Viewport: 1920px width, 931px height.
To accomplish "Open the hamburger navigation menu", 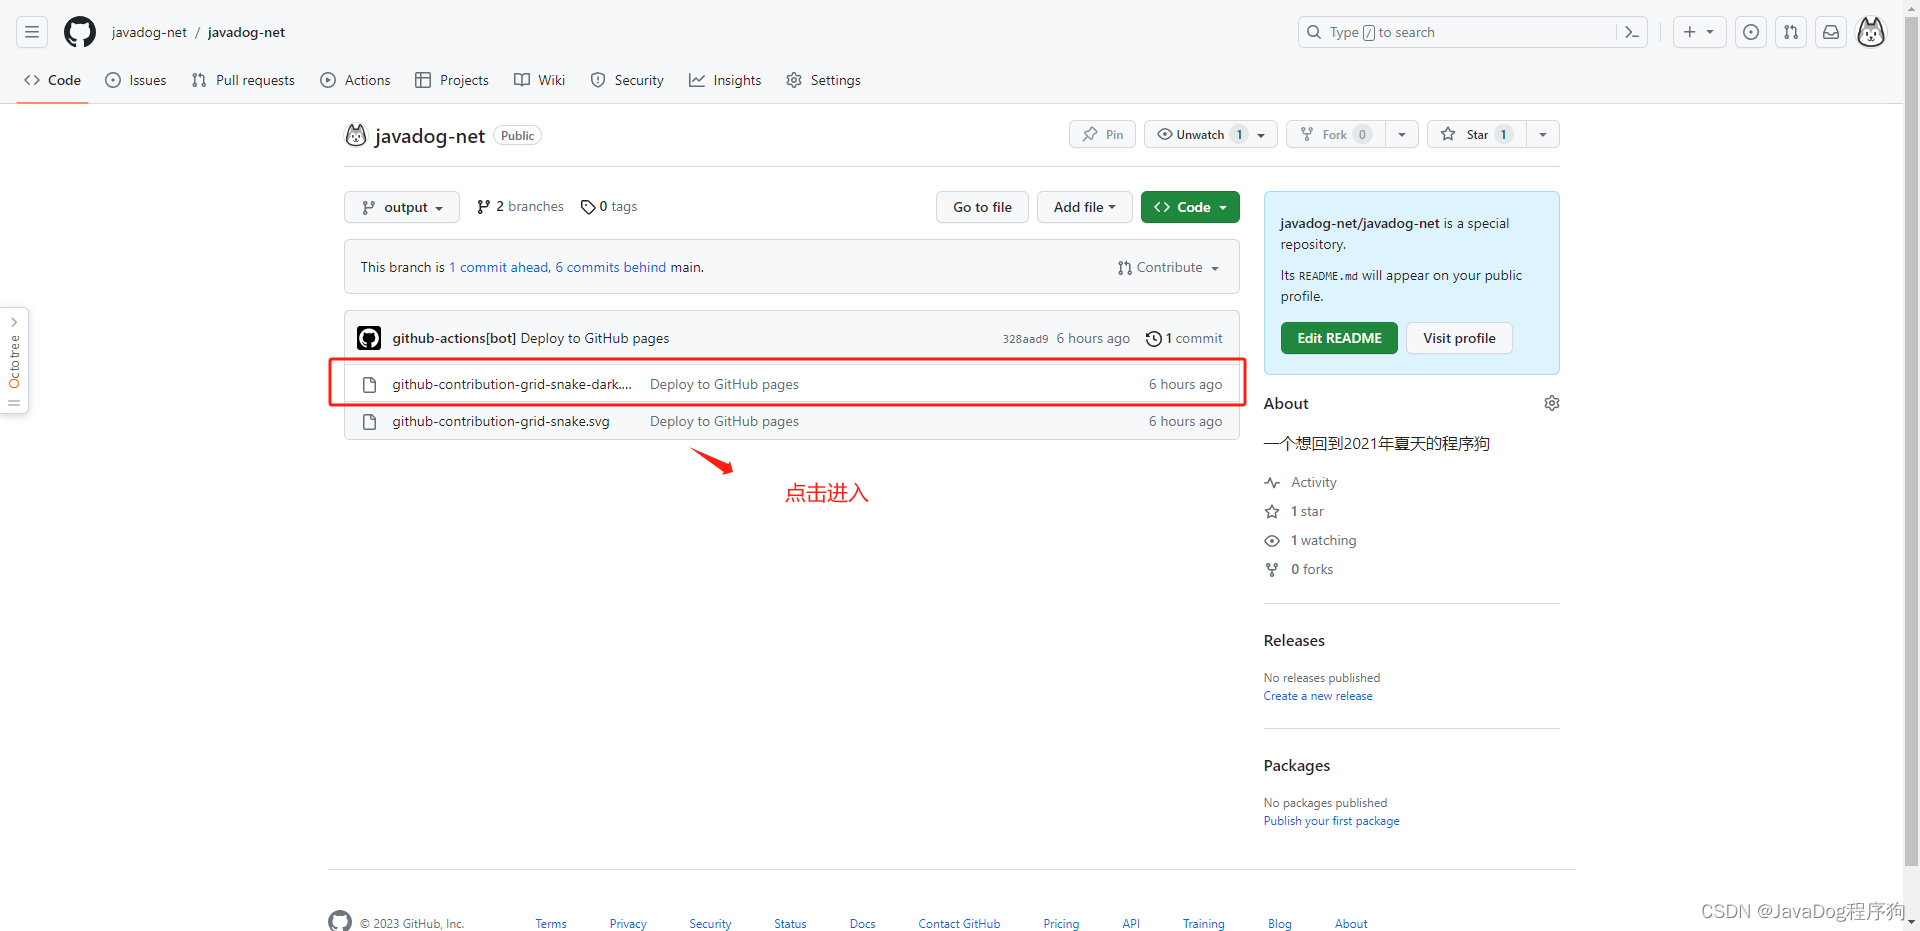I will (x=32, y=32).
